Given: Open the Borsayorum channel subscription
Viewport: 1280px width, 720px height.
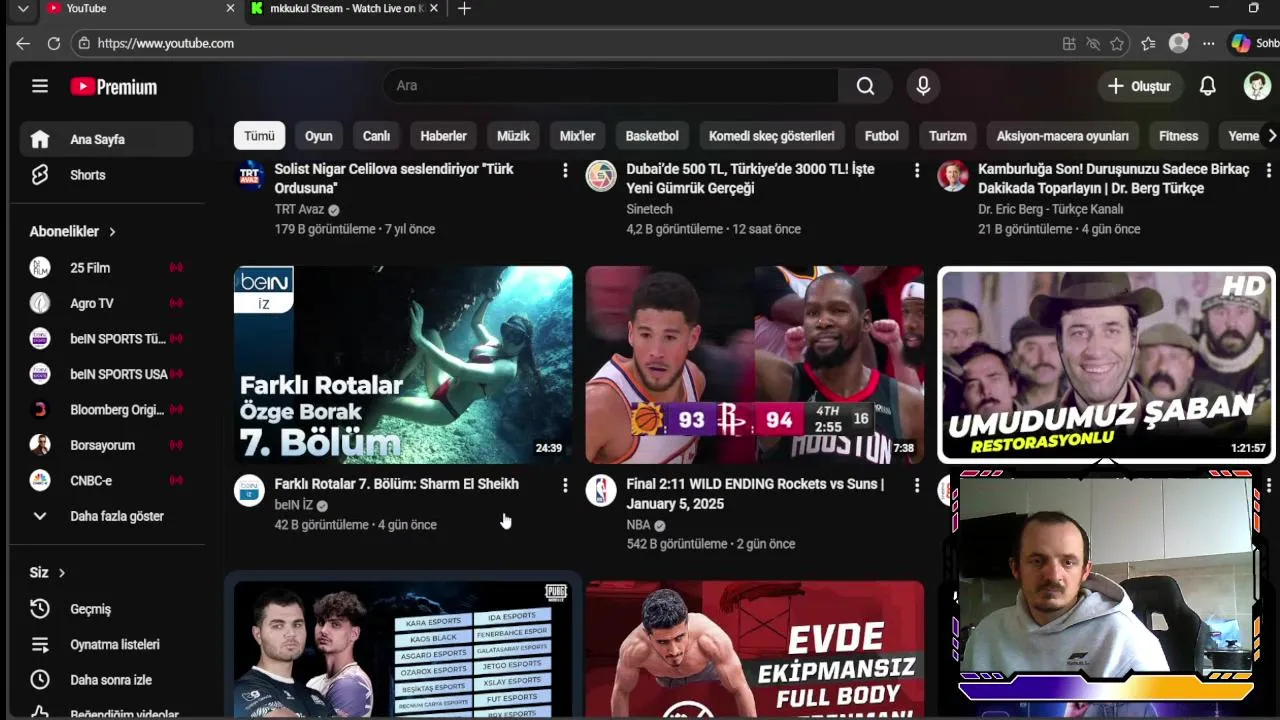Looking at the screenshot, I should point(106,445).
